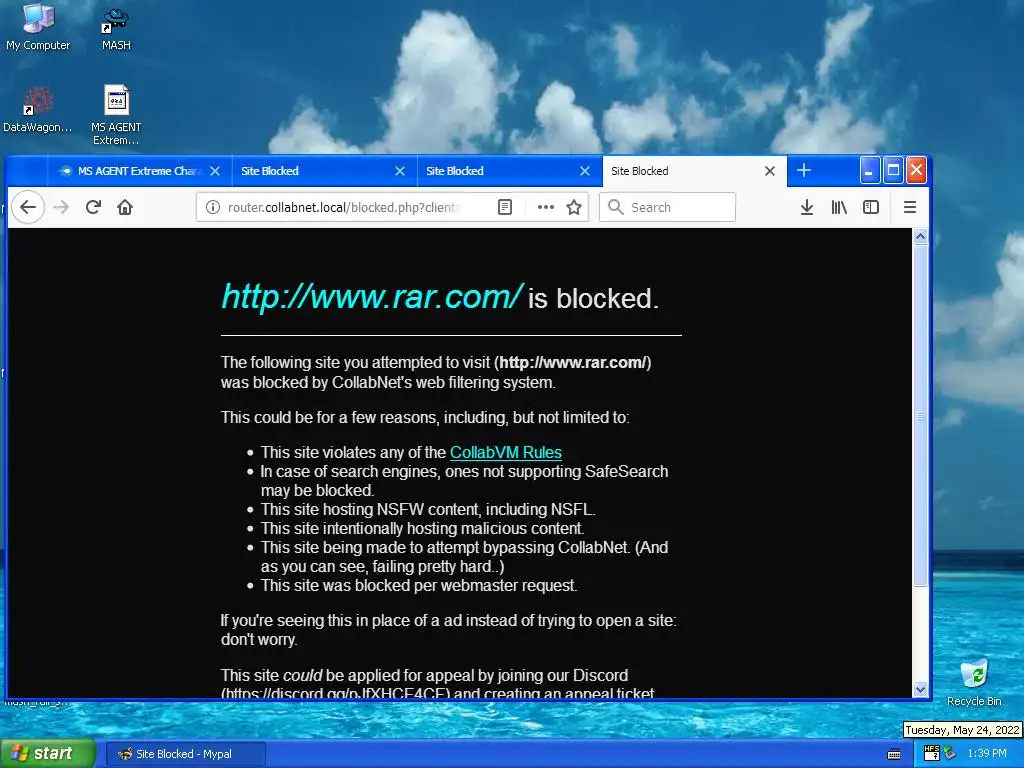Select the DataWagon desktop shortcut
This screenshot has width=1024, height=768.
(37, 110)
